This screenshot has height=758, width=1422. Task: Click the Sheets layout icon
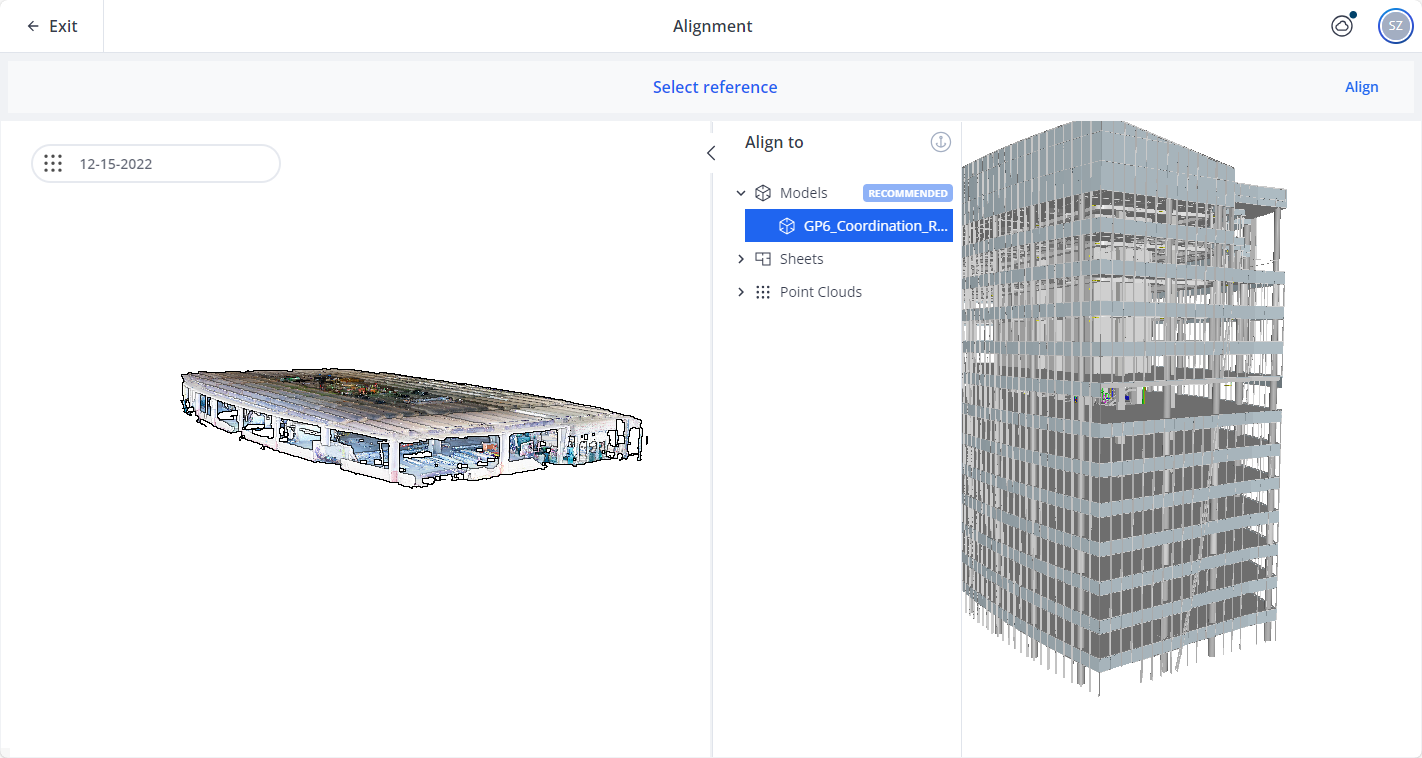tap(763, 259)
